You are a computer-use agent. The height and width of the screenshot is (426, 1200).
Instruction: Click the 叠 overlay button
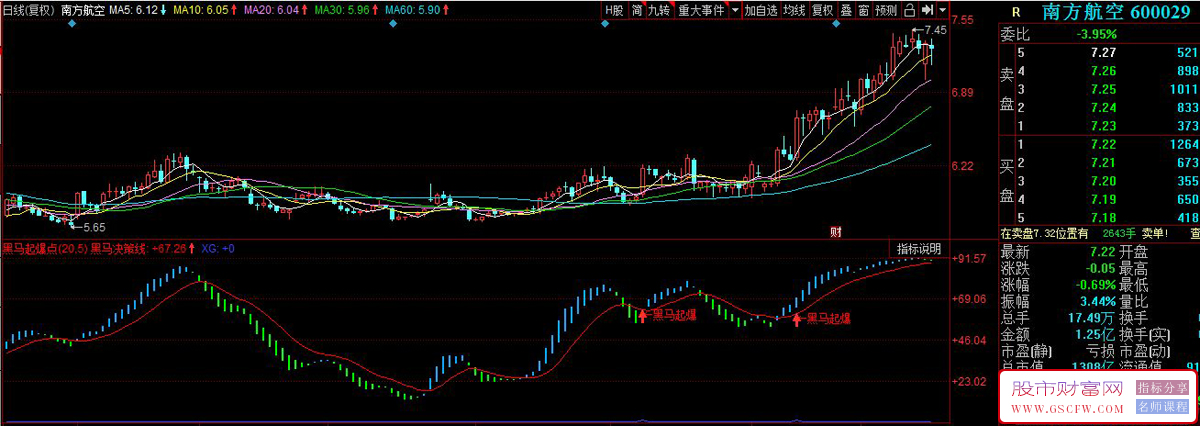[846, 10]
